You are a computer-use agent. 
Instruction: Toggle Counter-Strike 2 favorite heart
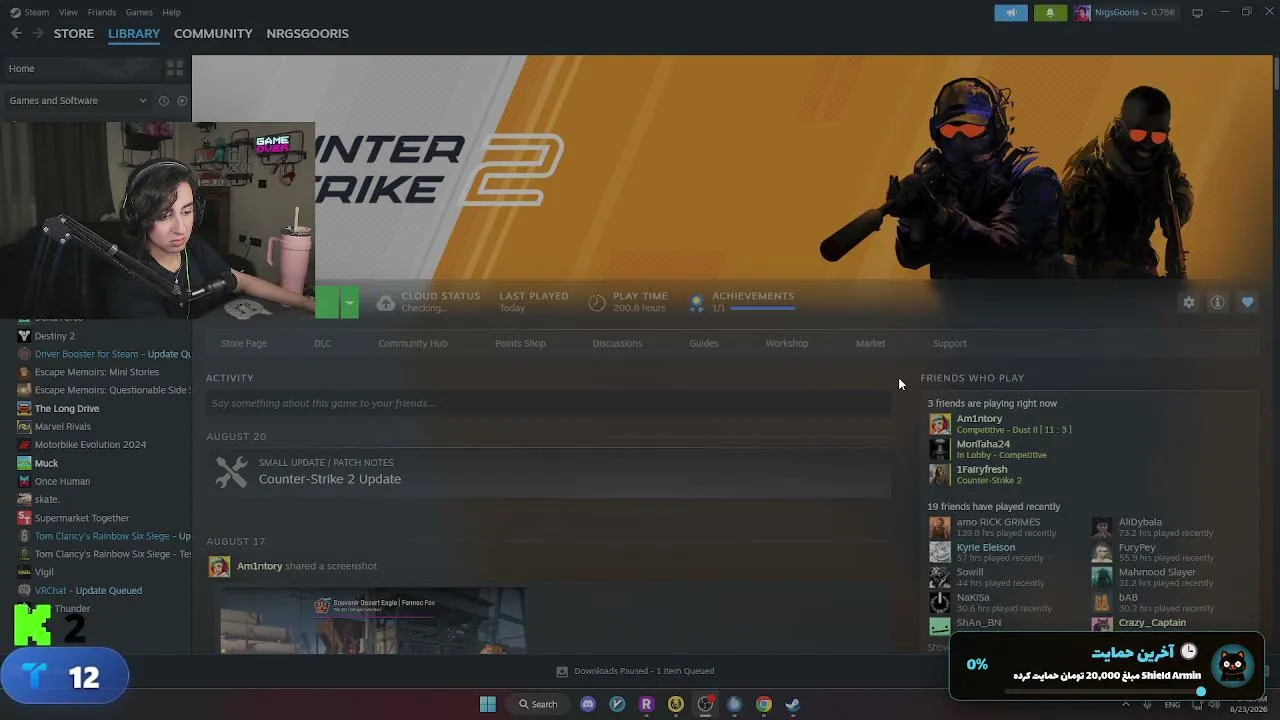(1247, 302)
